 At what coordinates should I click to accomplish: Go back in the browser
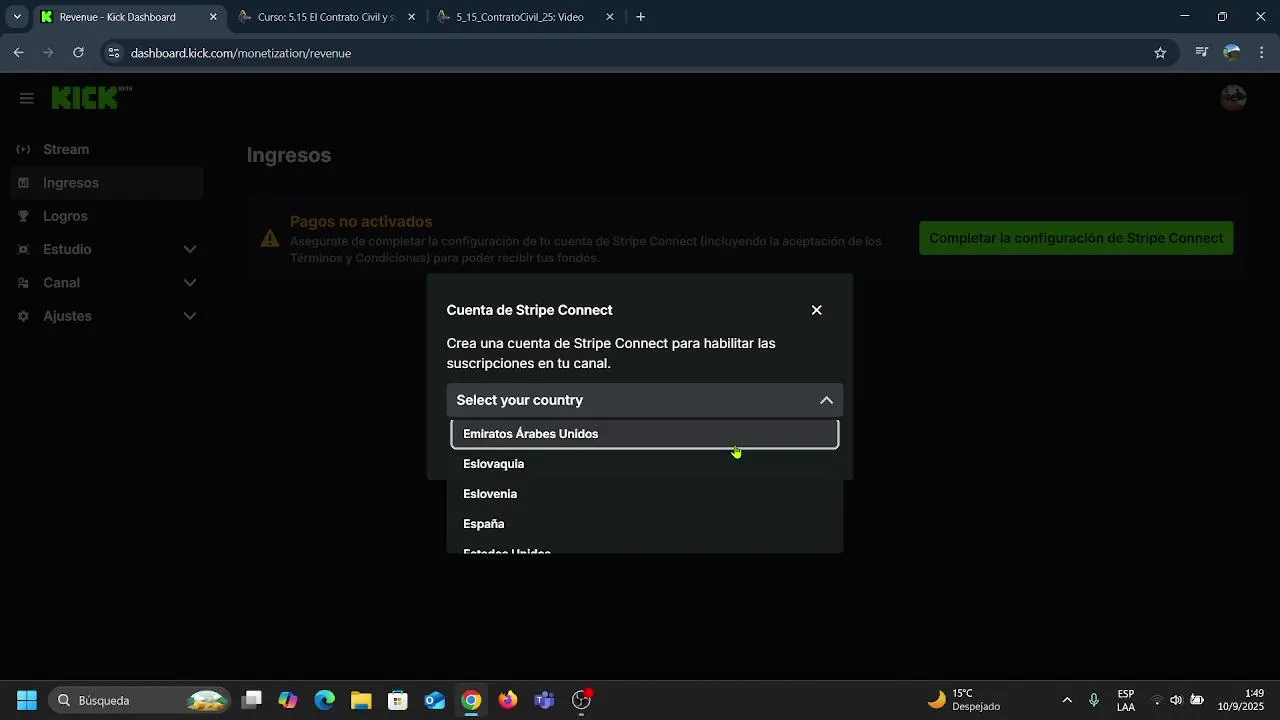coord(18,53)
